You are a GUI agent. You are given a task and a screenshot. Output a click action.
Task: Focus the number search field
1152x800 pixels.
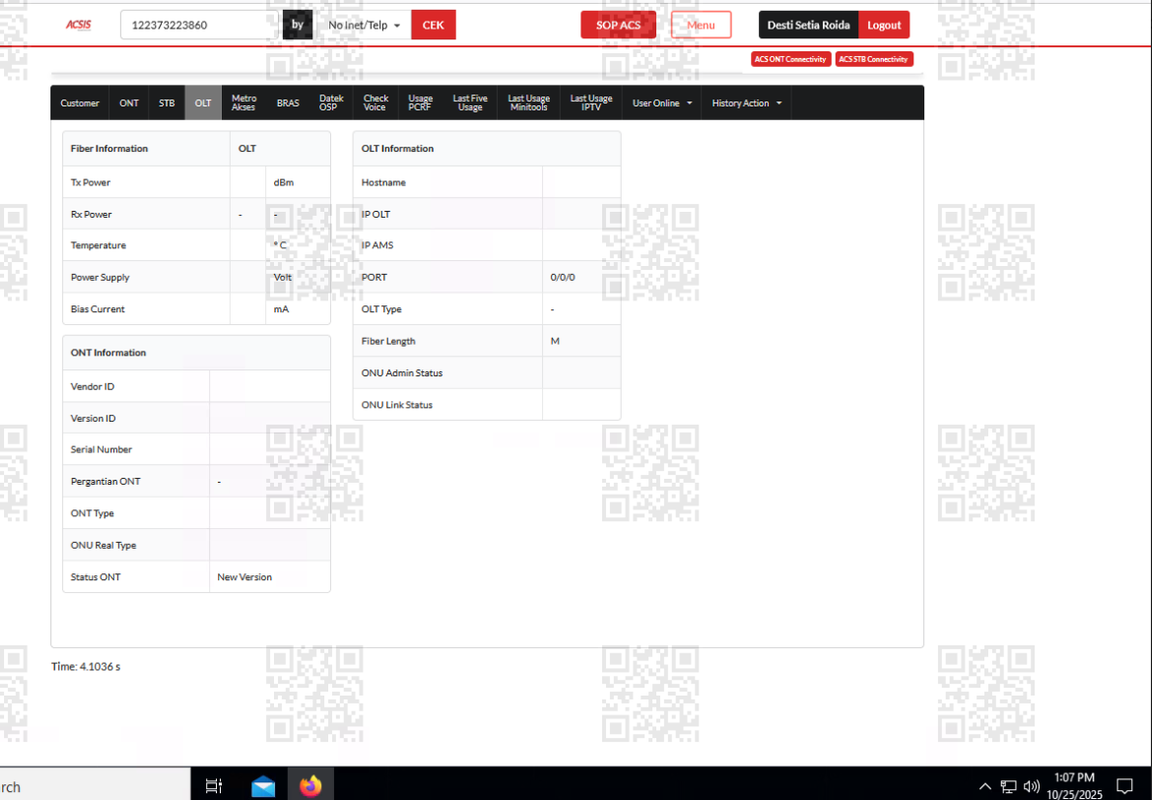pyautogui.click(x=200, y=25)
